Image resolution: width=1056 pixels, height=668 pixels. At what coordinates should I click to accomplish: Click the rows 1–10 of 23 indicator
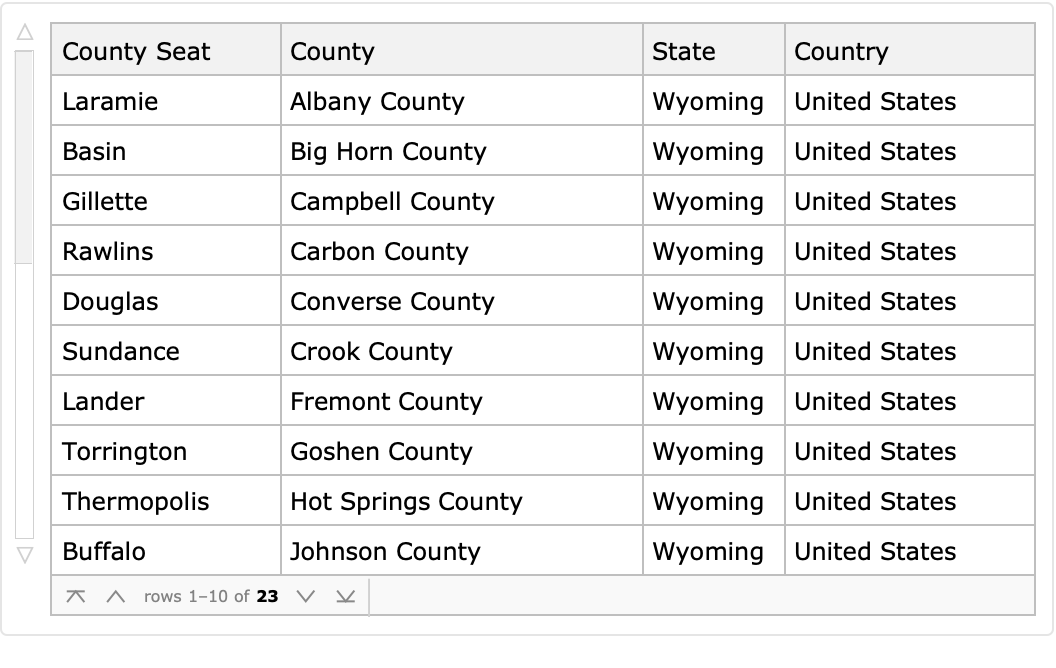click(x=210, y=597)
